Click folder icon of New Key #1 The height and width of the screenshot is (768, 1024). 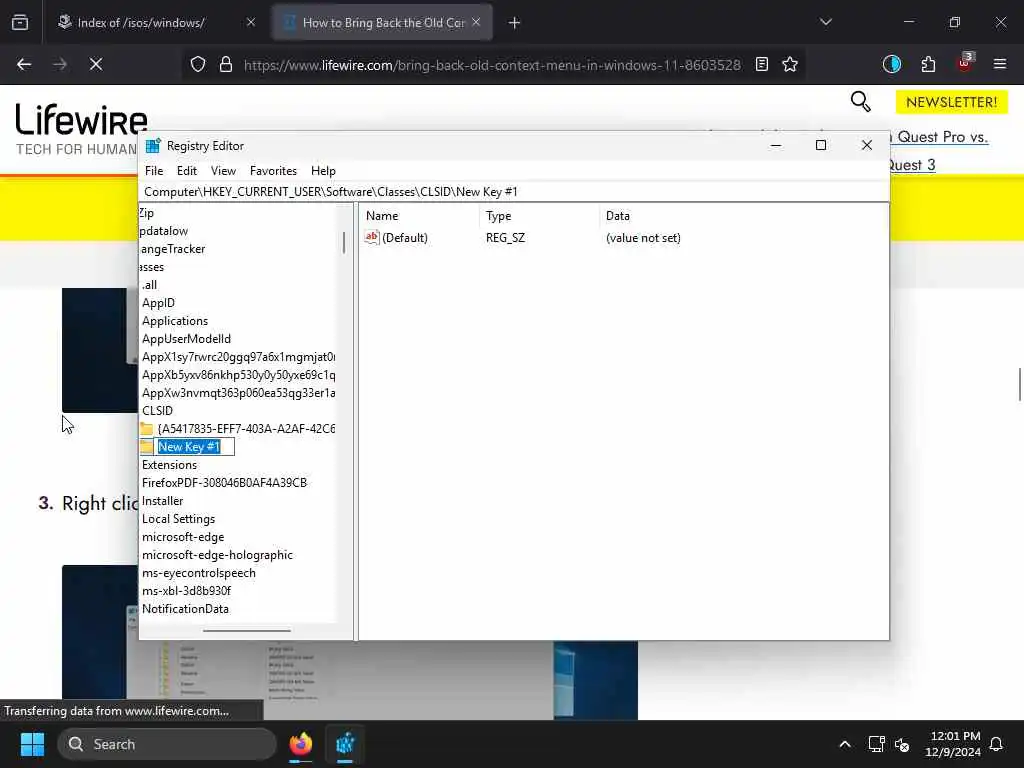click(146, 447)
